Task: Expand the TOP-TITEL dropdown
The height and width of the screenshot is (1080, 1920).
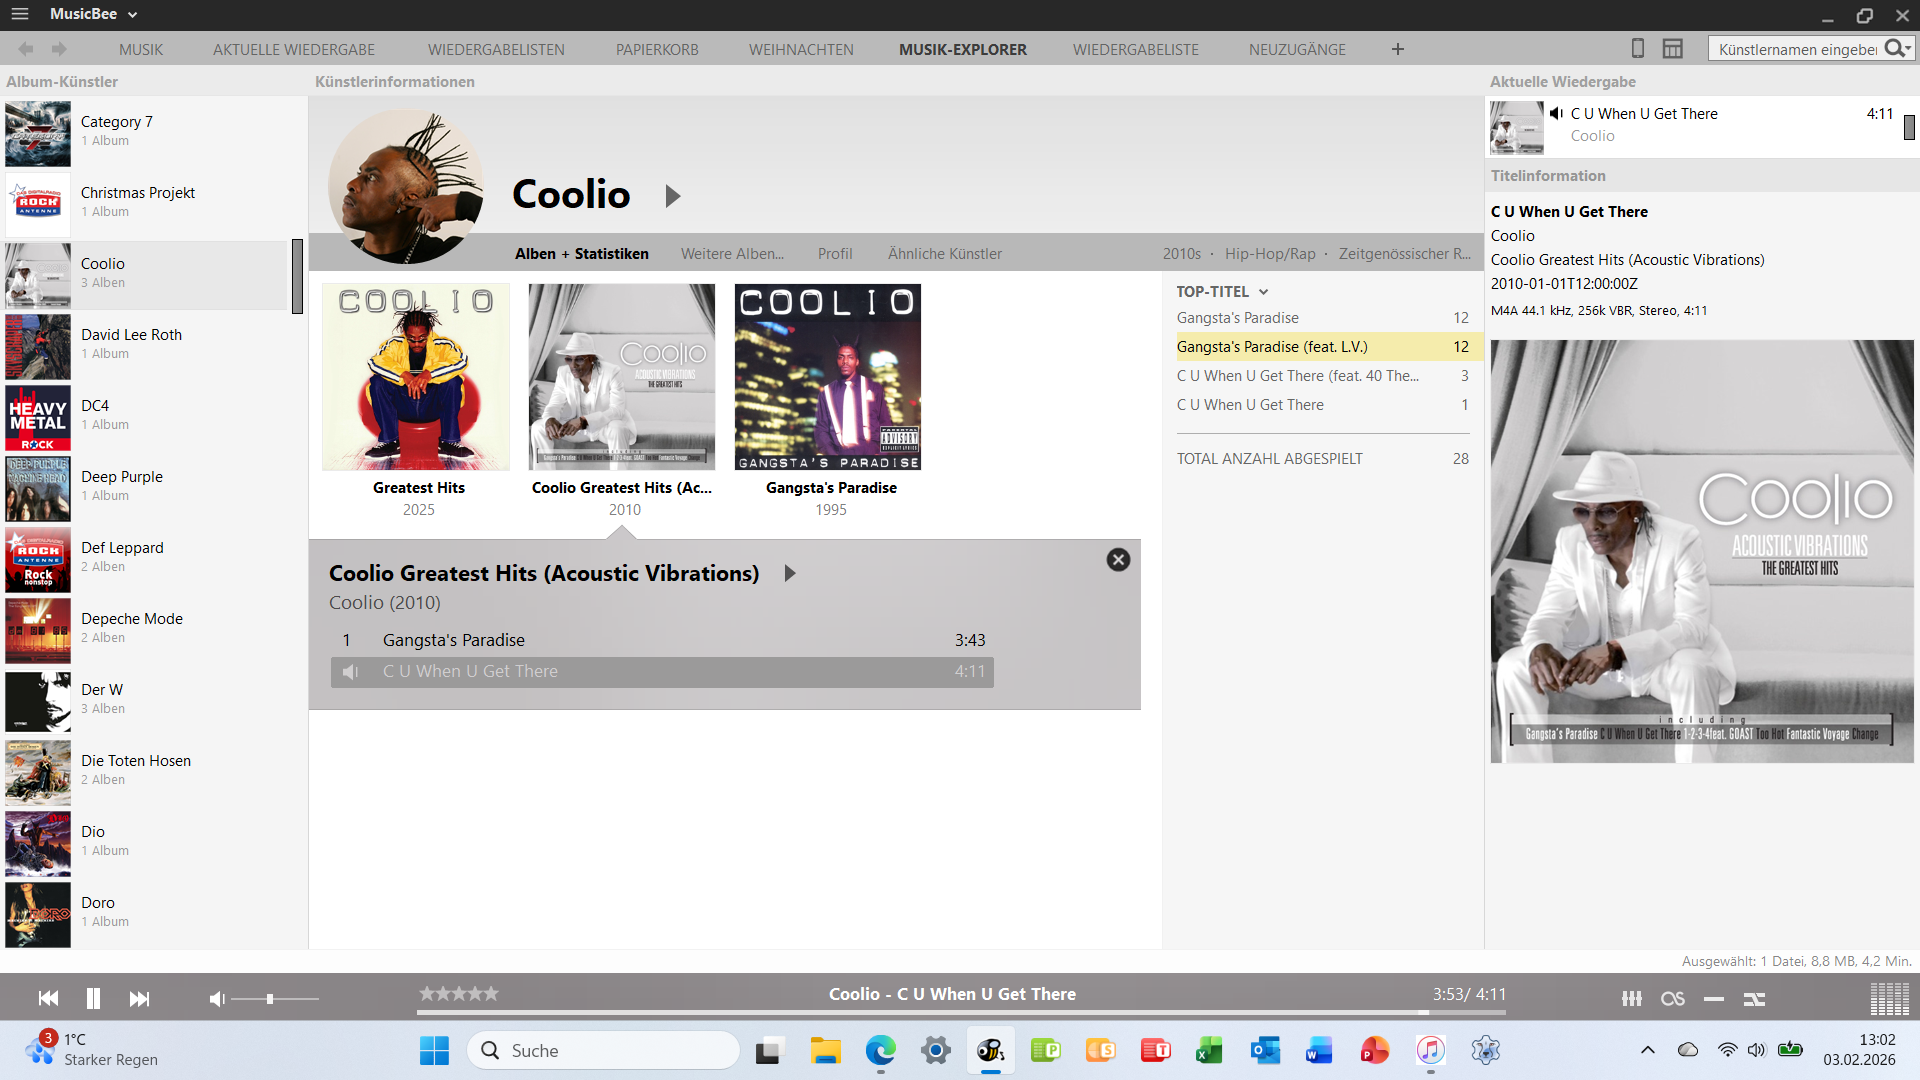Action: point(1263,292)
